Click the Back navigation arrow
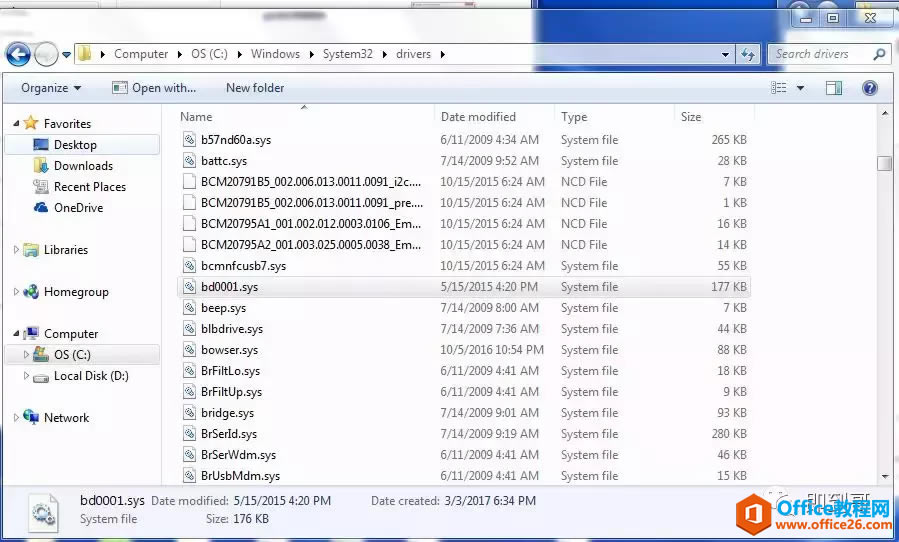899x542 pixels. coord(18,54)
